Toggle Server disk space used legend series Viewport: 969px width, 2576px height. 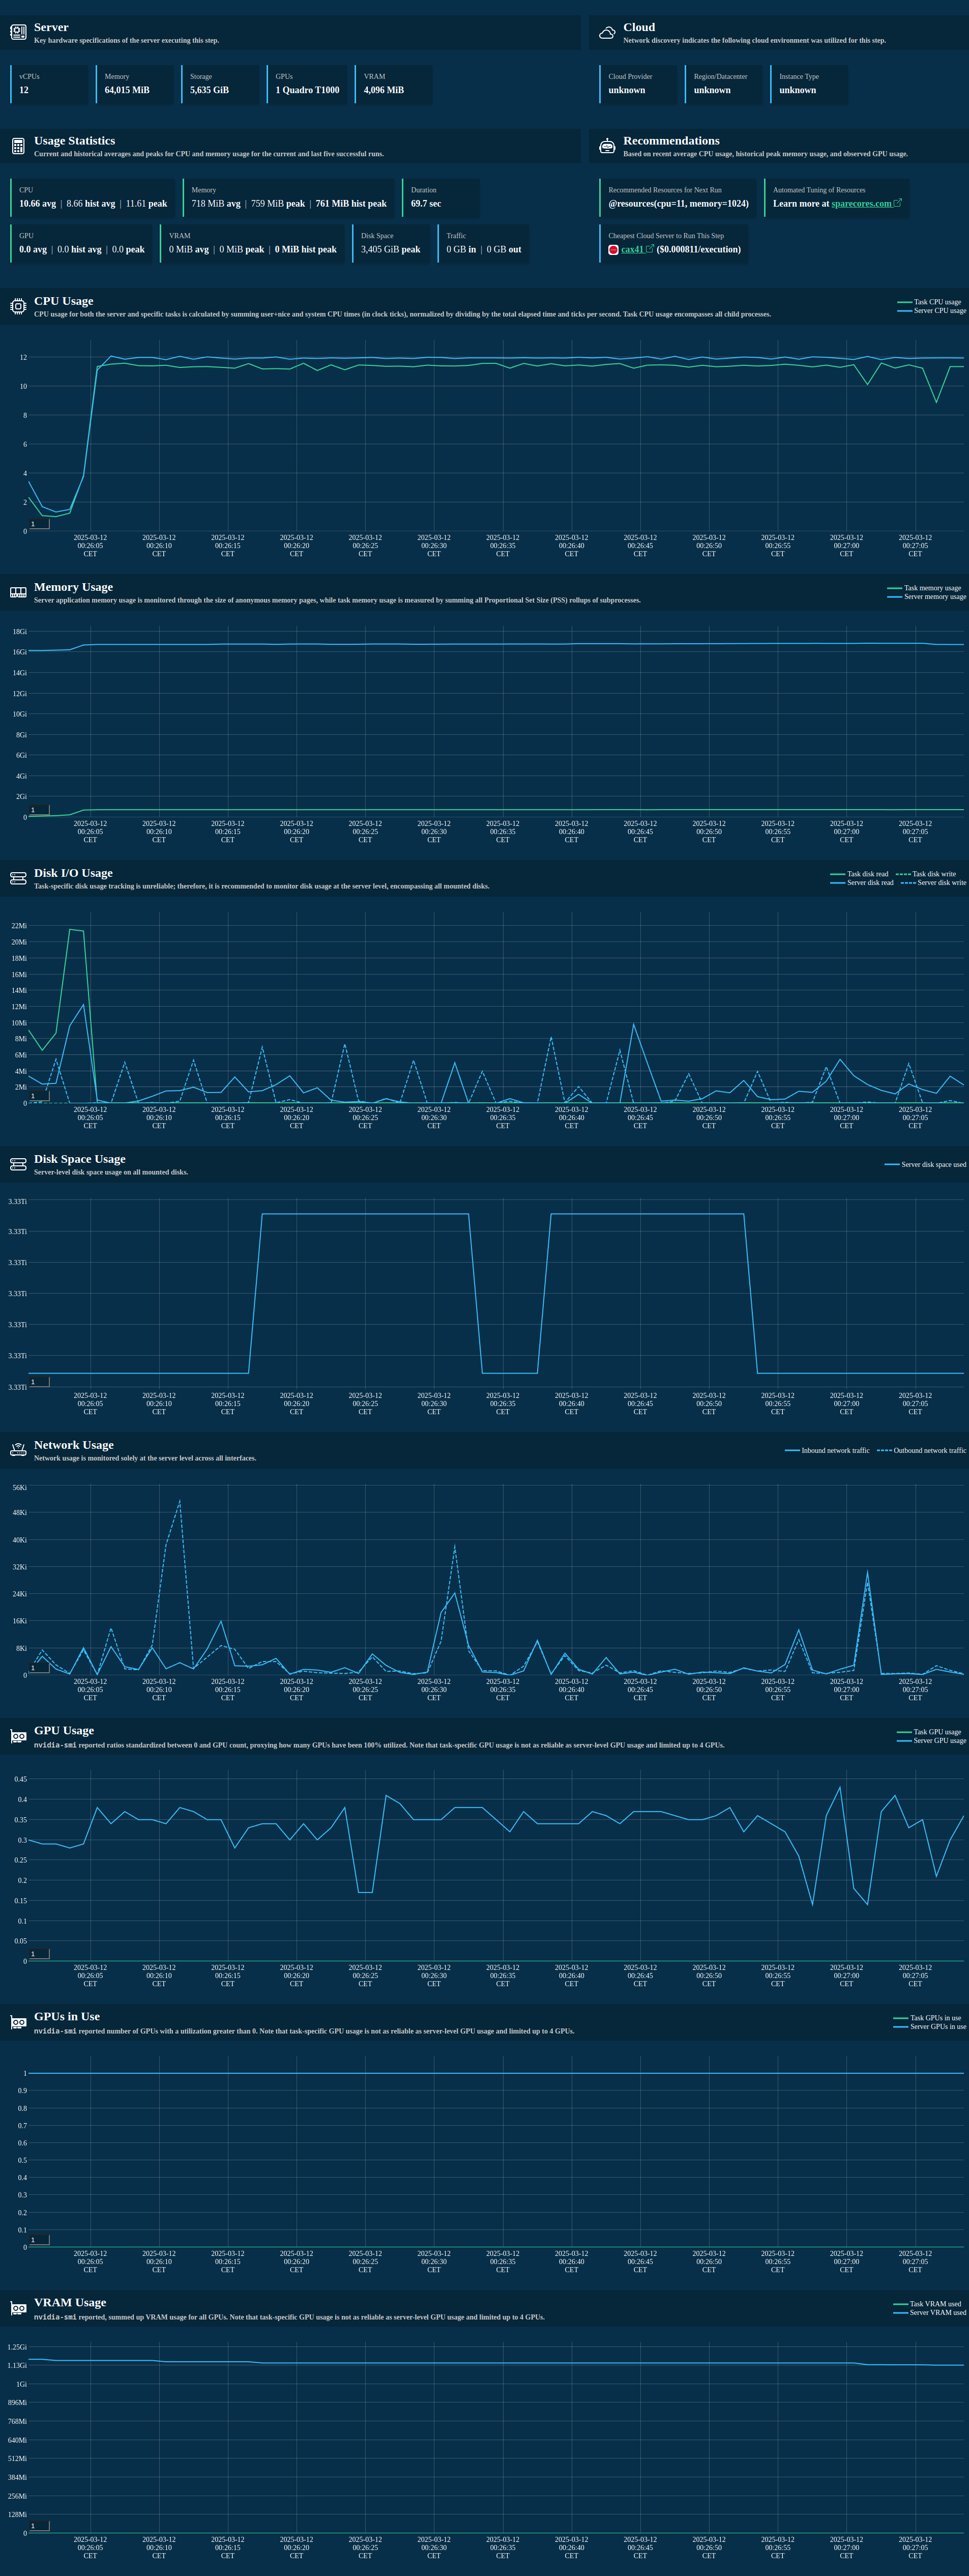coord(925,1164)
